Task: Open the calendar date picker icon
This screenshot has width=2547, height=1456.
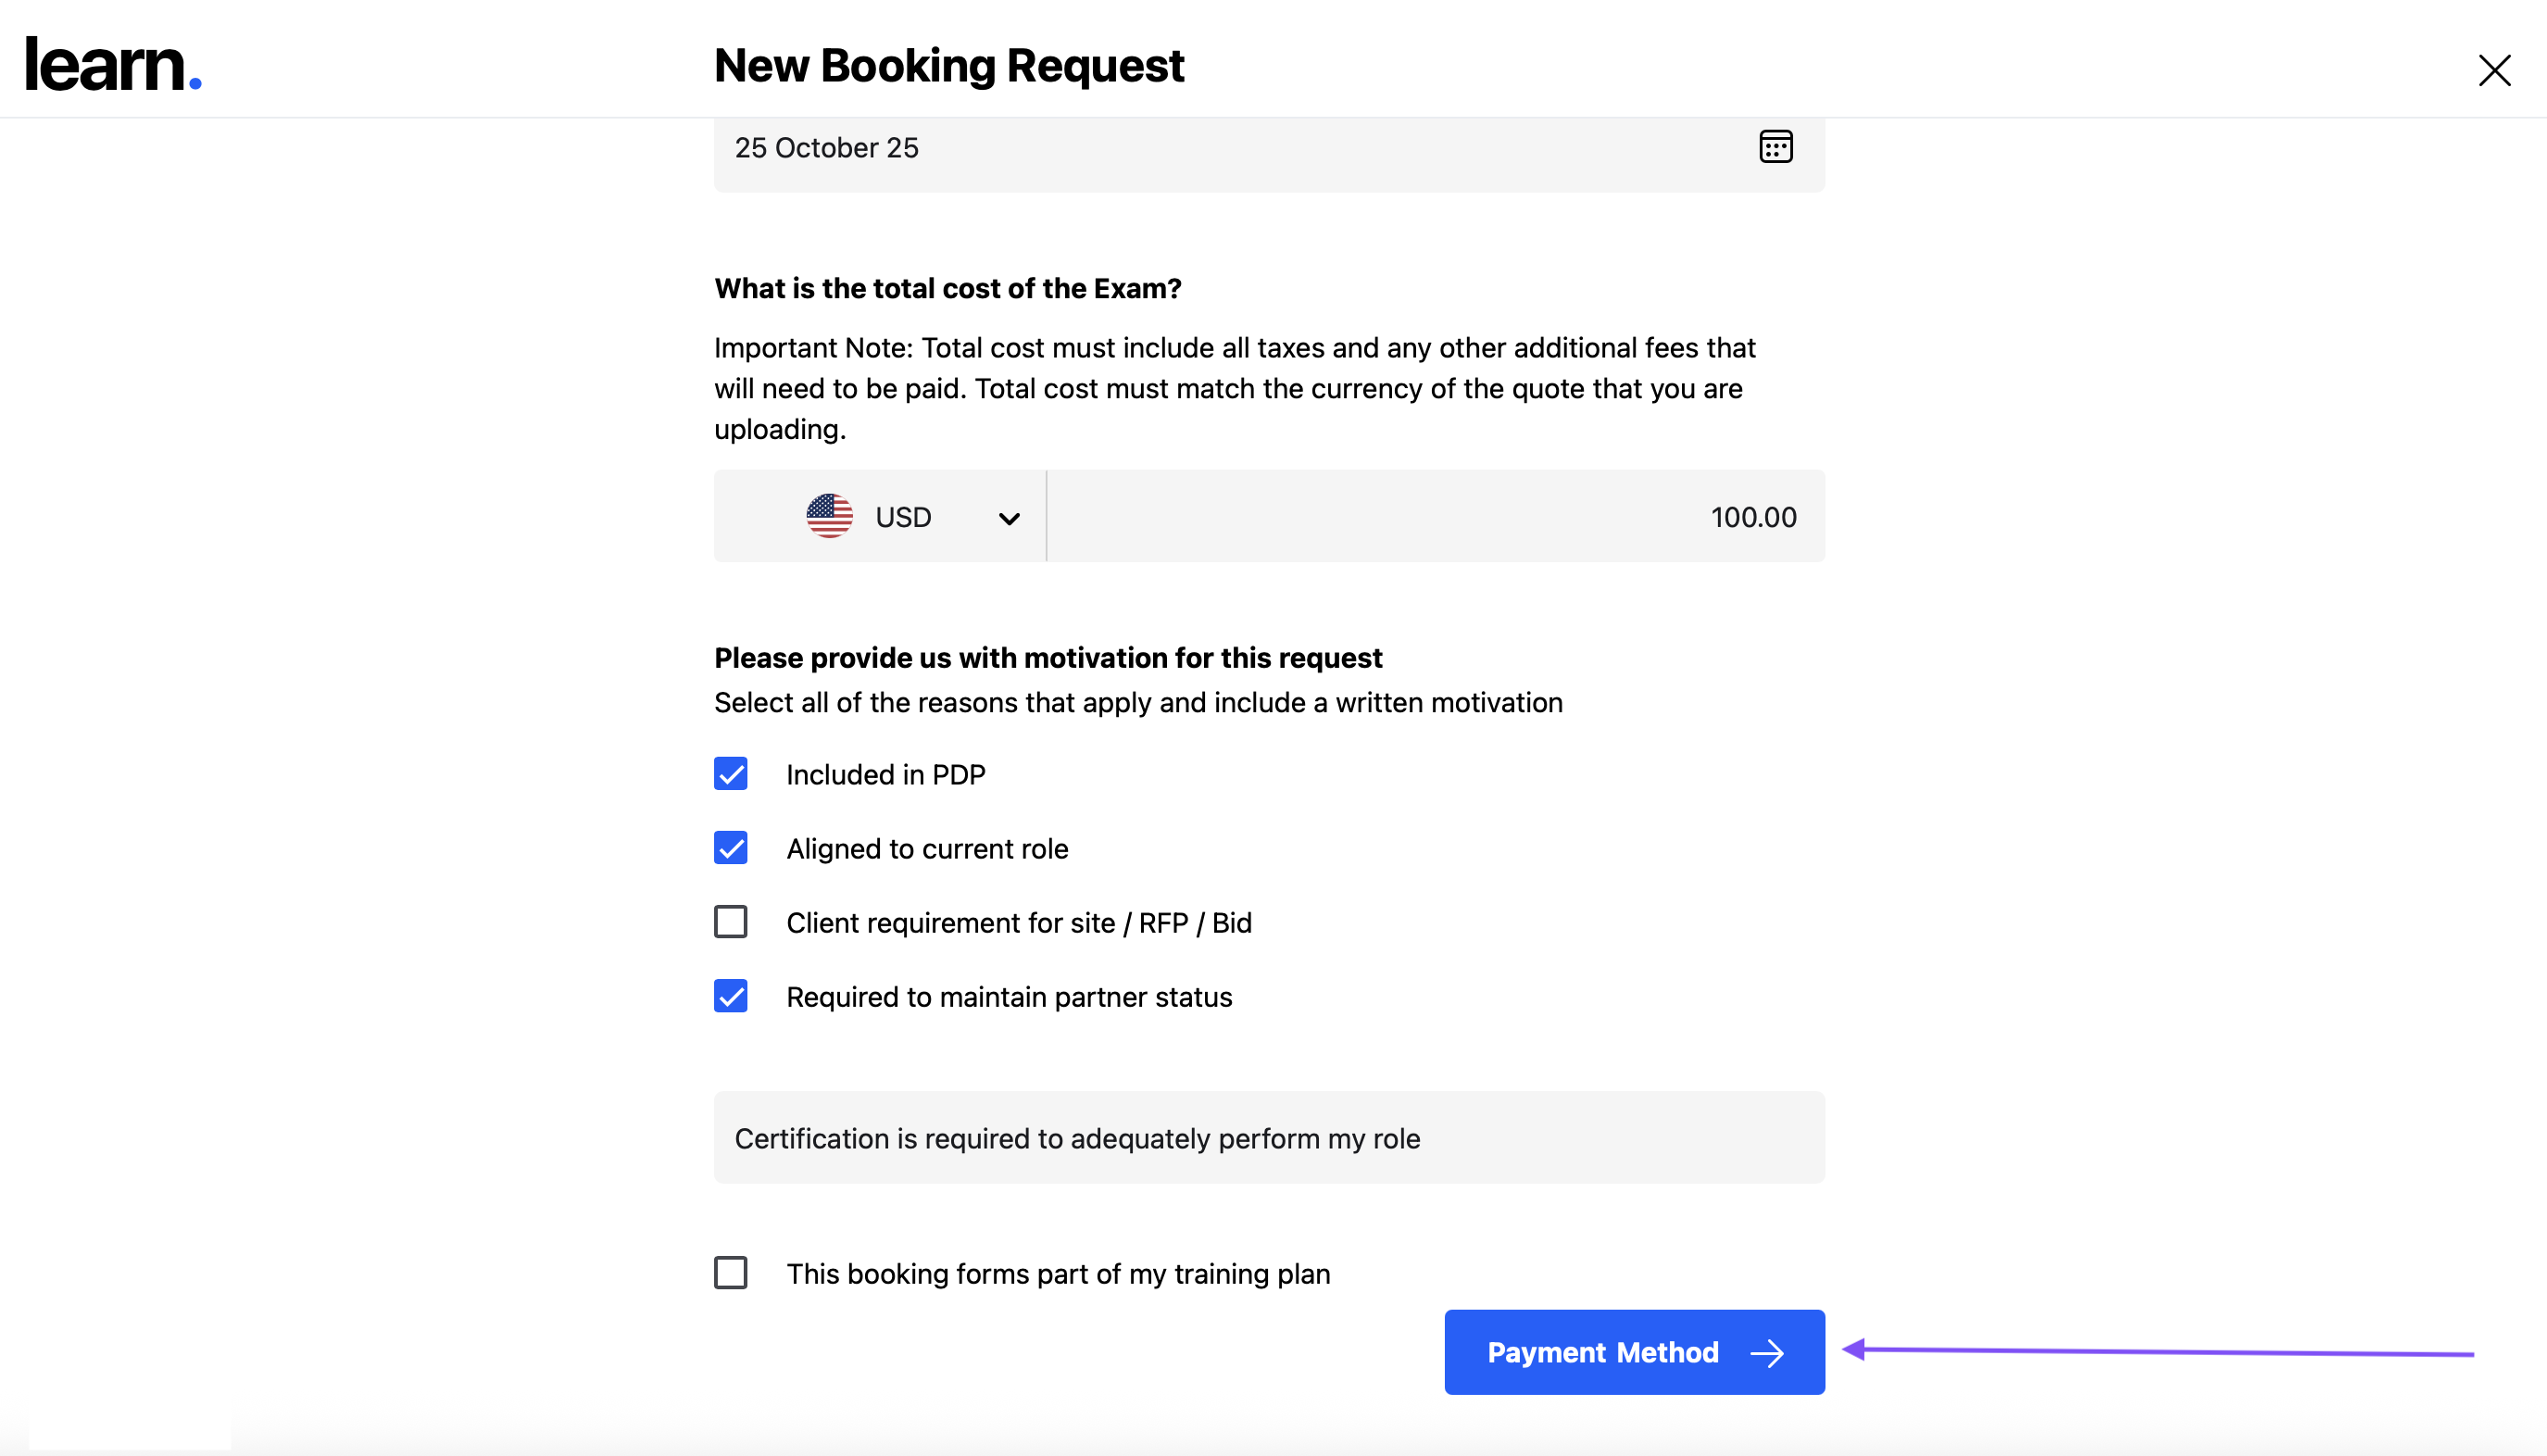Action: pos(1775,147)
